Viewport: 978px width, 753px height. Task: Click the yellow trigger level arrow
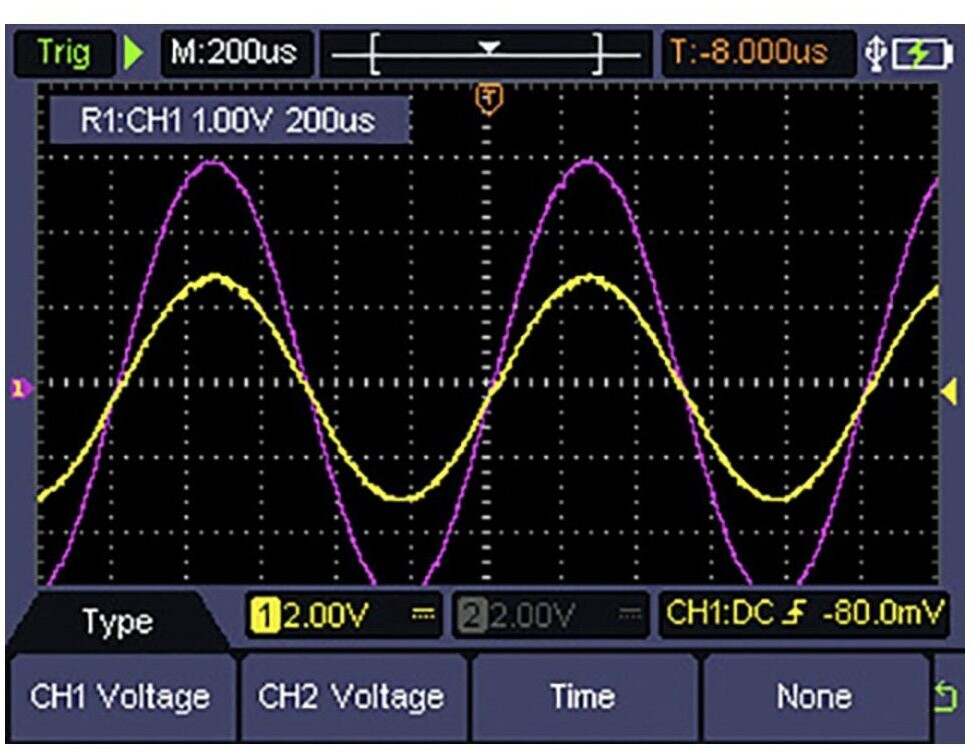[x=948, y=394]
